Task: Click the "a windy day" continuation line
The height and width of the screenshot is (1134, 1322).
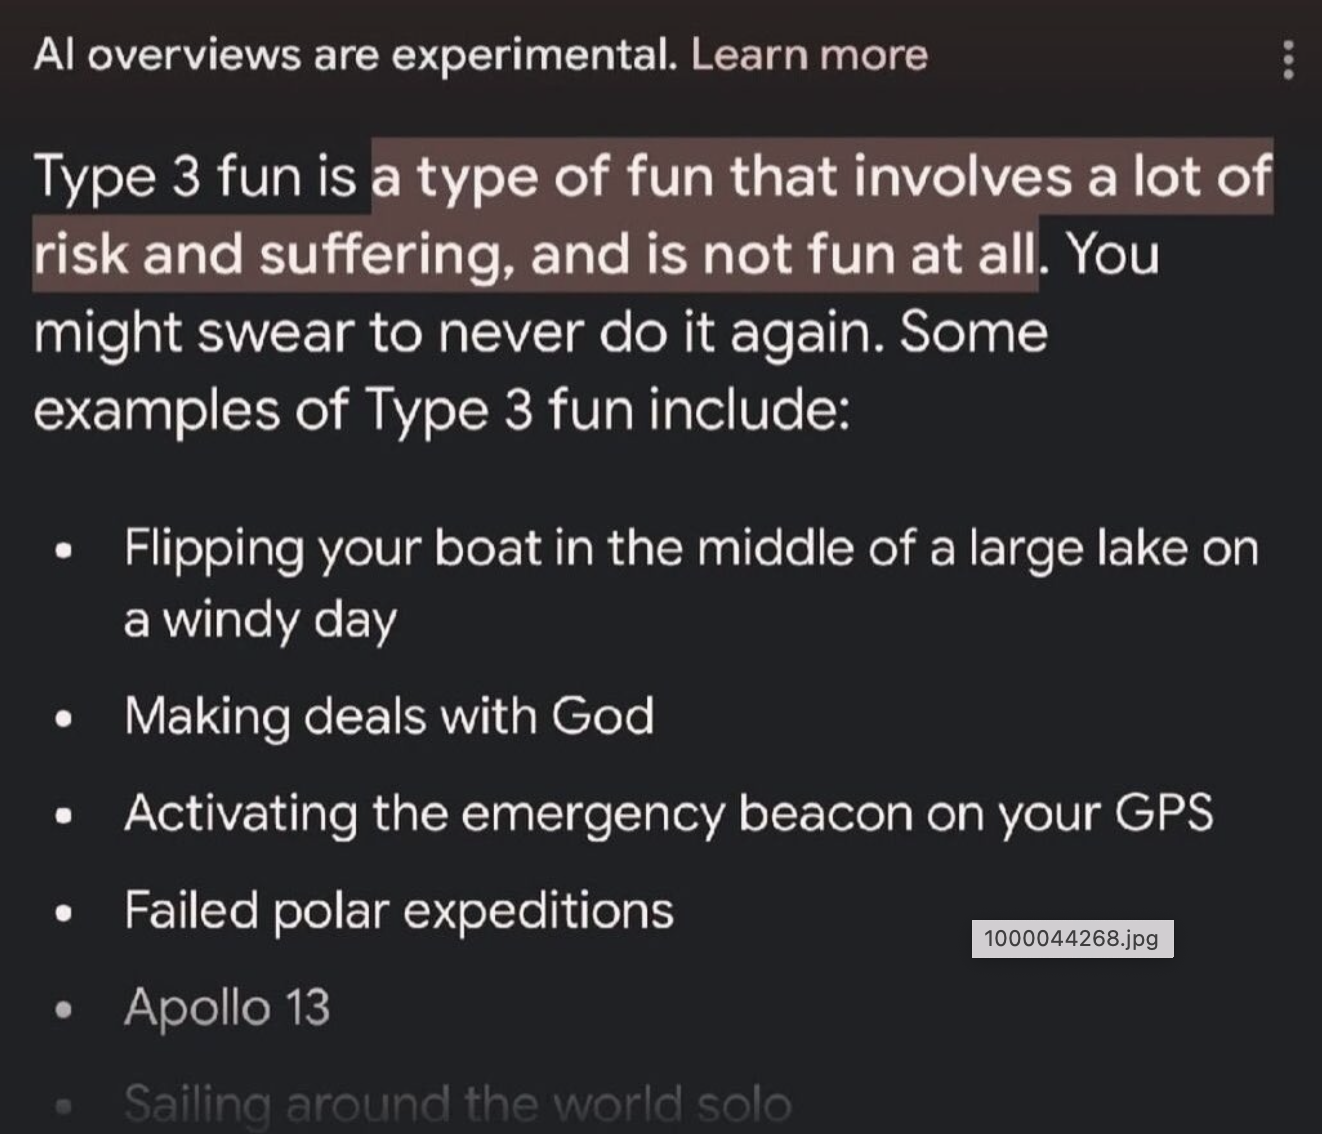Action: click(260, 620)
